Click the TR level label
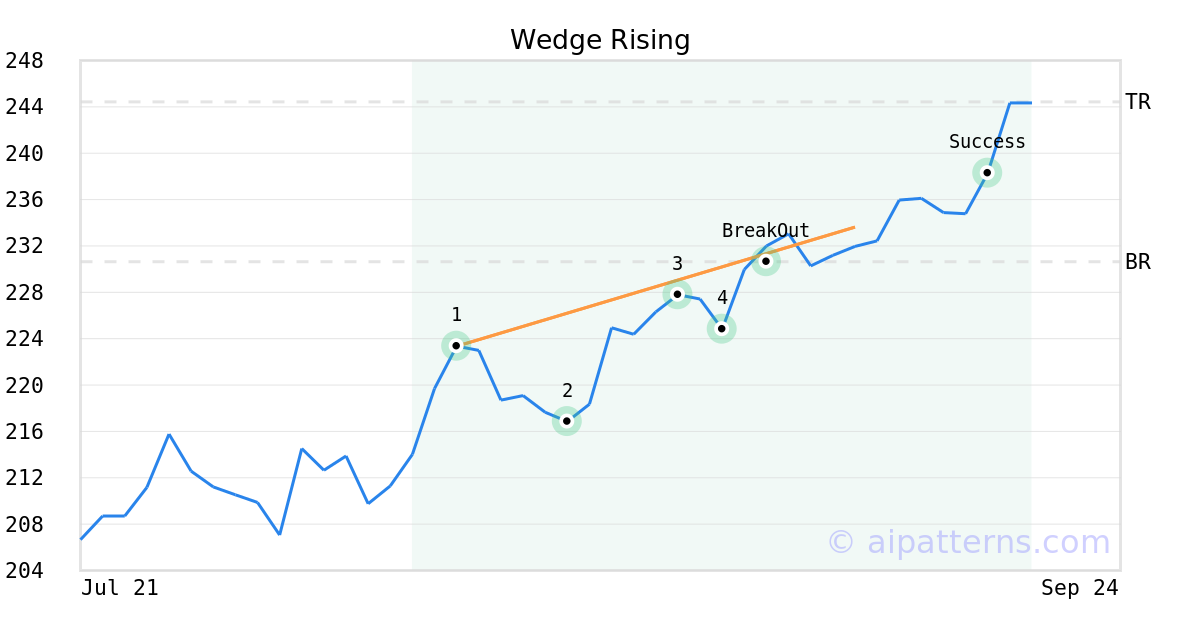The height and width of the screenshot is (630, 1200). click(x=1138, y=102)
